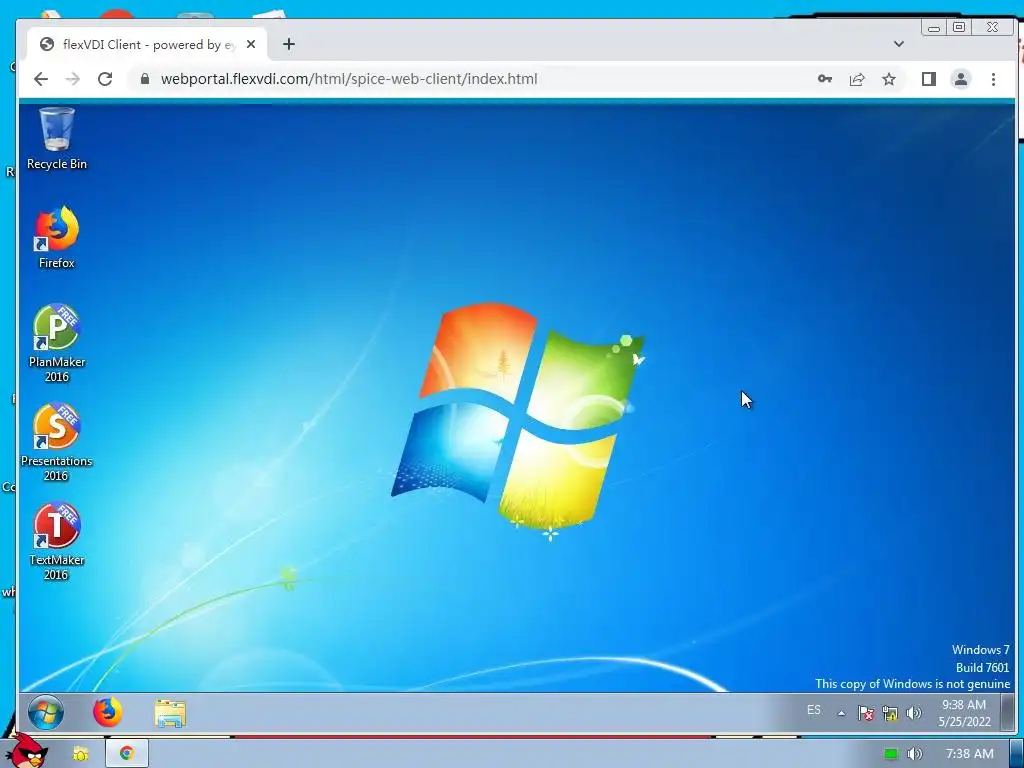Open the Windows 7 Start button
The width and height of the screenshot is (1024, 768).
46,712
